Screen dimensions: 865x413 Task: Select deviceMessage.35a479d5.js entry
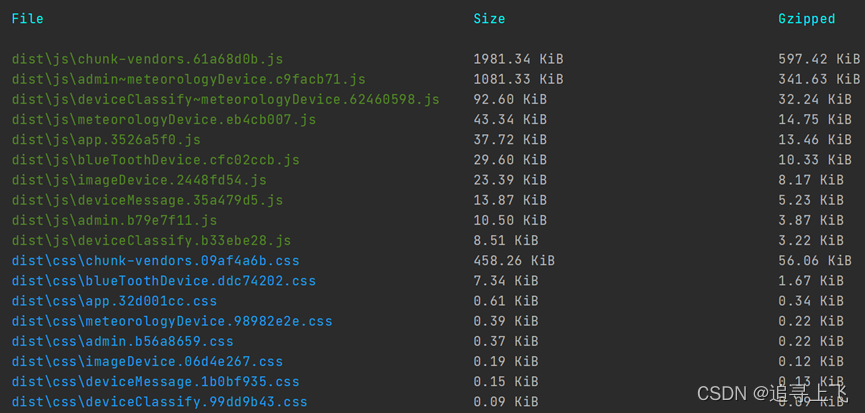[x=147, y=200]
